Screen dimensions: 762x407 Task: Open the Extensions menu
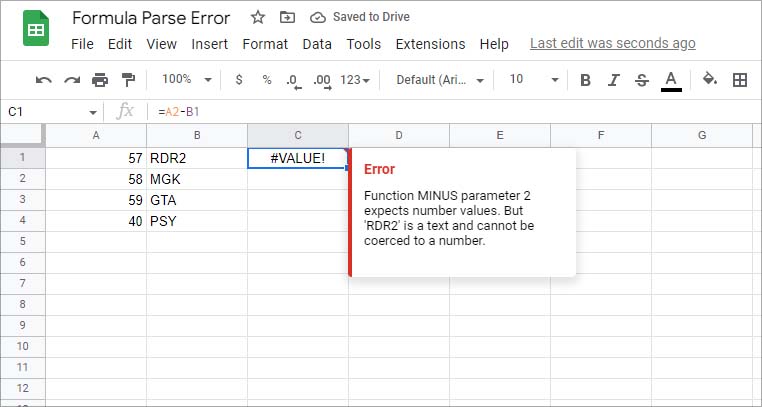[x=430, y=44]
